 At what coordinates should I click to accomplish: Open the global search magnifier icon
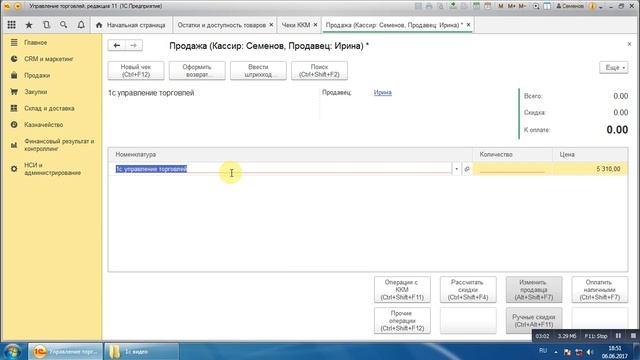pos(64,25)
